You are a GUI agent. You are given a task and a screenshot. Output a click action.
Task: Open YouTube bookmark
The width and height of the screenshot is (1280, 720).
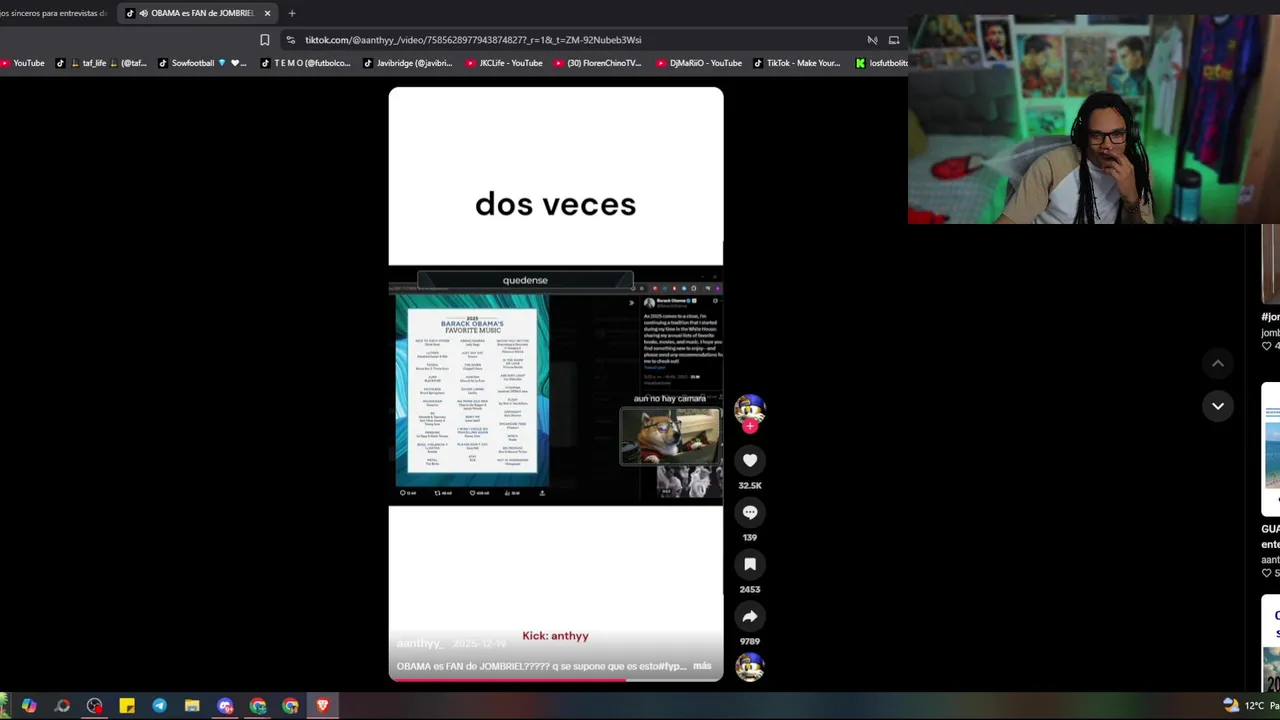[x=23, y=63]
